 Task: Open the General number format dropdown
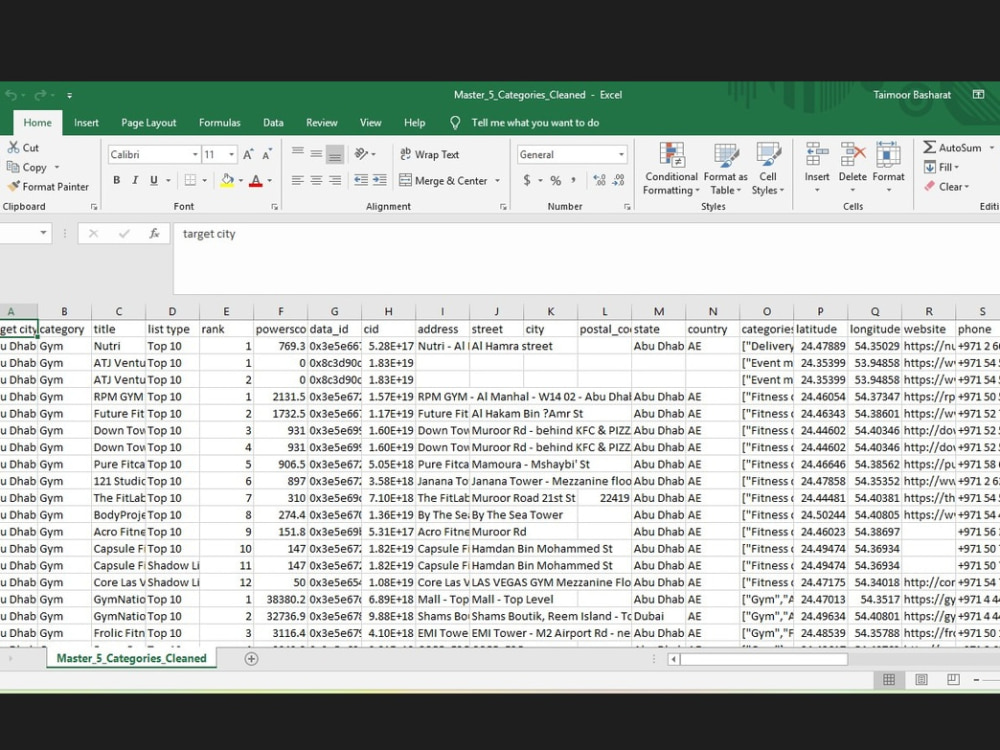pyautogui.click(x=621, y=154)
